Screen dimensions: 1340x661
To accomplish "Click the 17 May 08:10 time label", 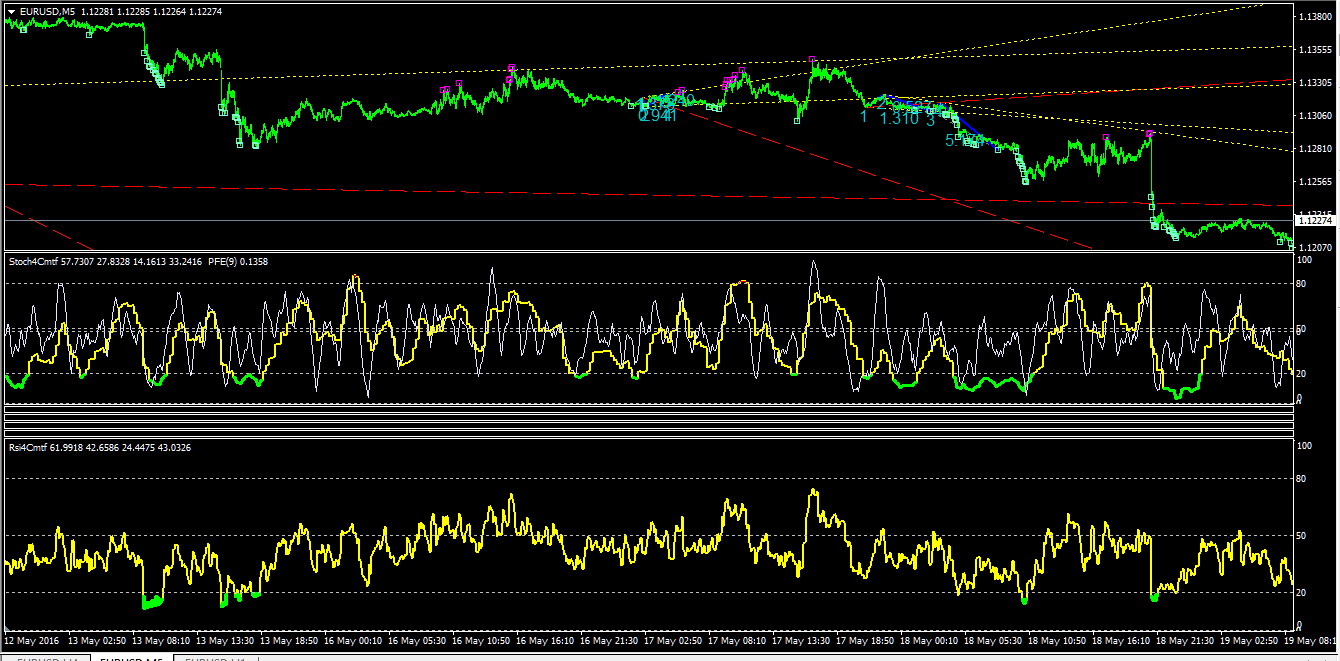I will (x=738, y=639).
